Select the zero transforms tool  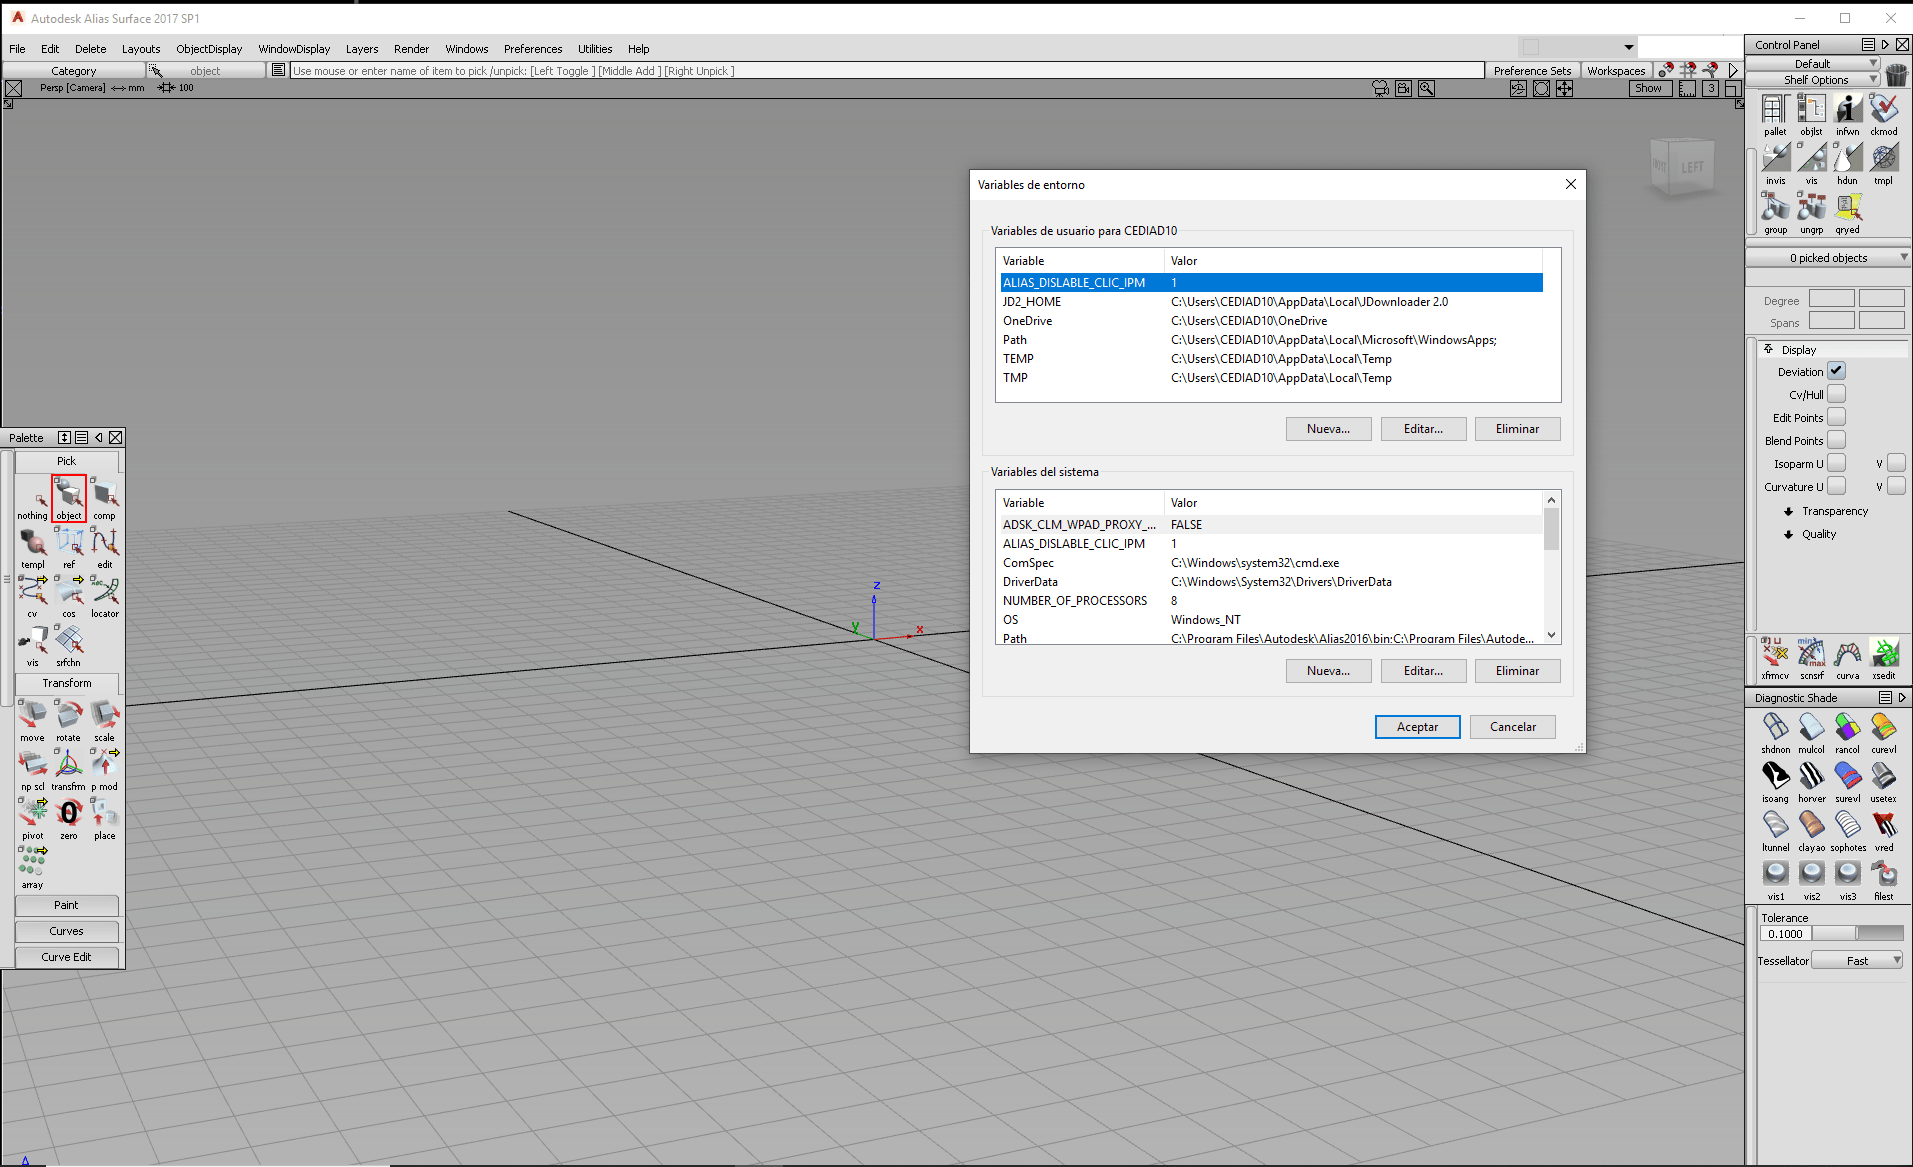coord(69,818)
